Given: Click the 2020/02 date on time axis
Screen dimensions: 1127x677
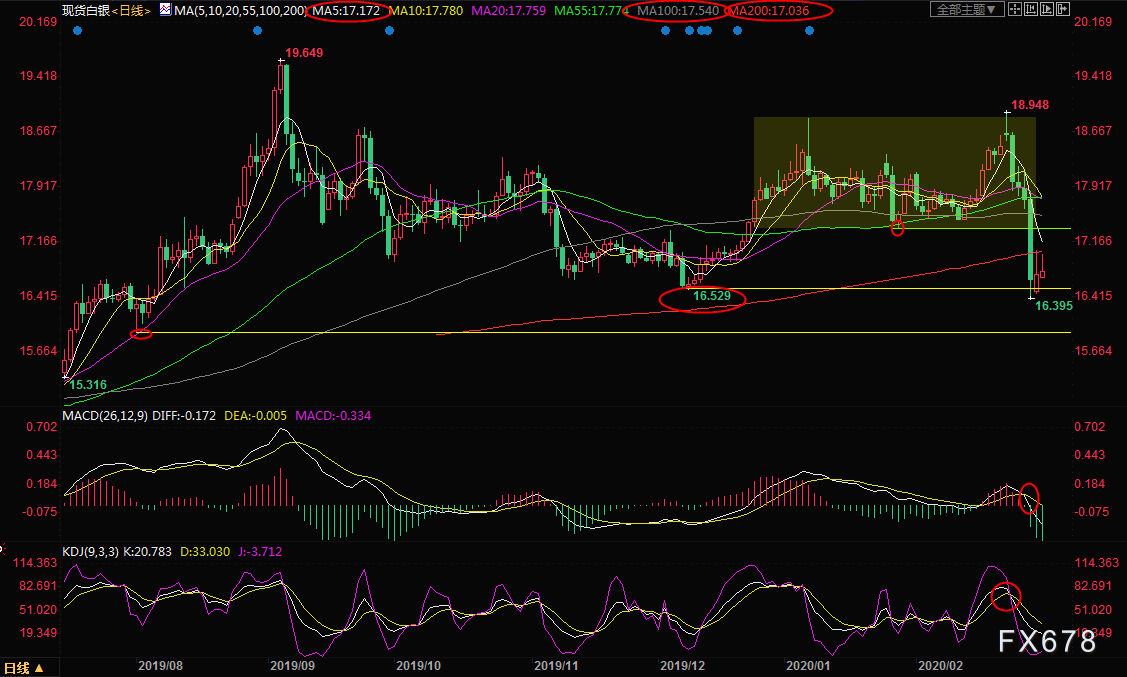Looking at the screenshot, I should click(x=941, y=666).
